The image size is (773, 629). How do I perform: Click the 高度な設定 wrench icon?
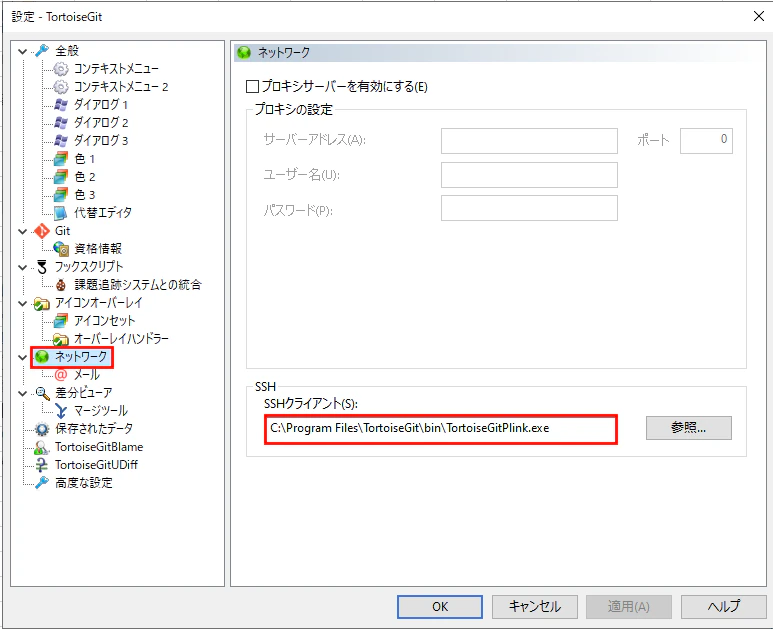(42, 483)
